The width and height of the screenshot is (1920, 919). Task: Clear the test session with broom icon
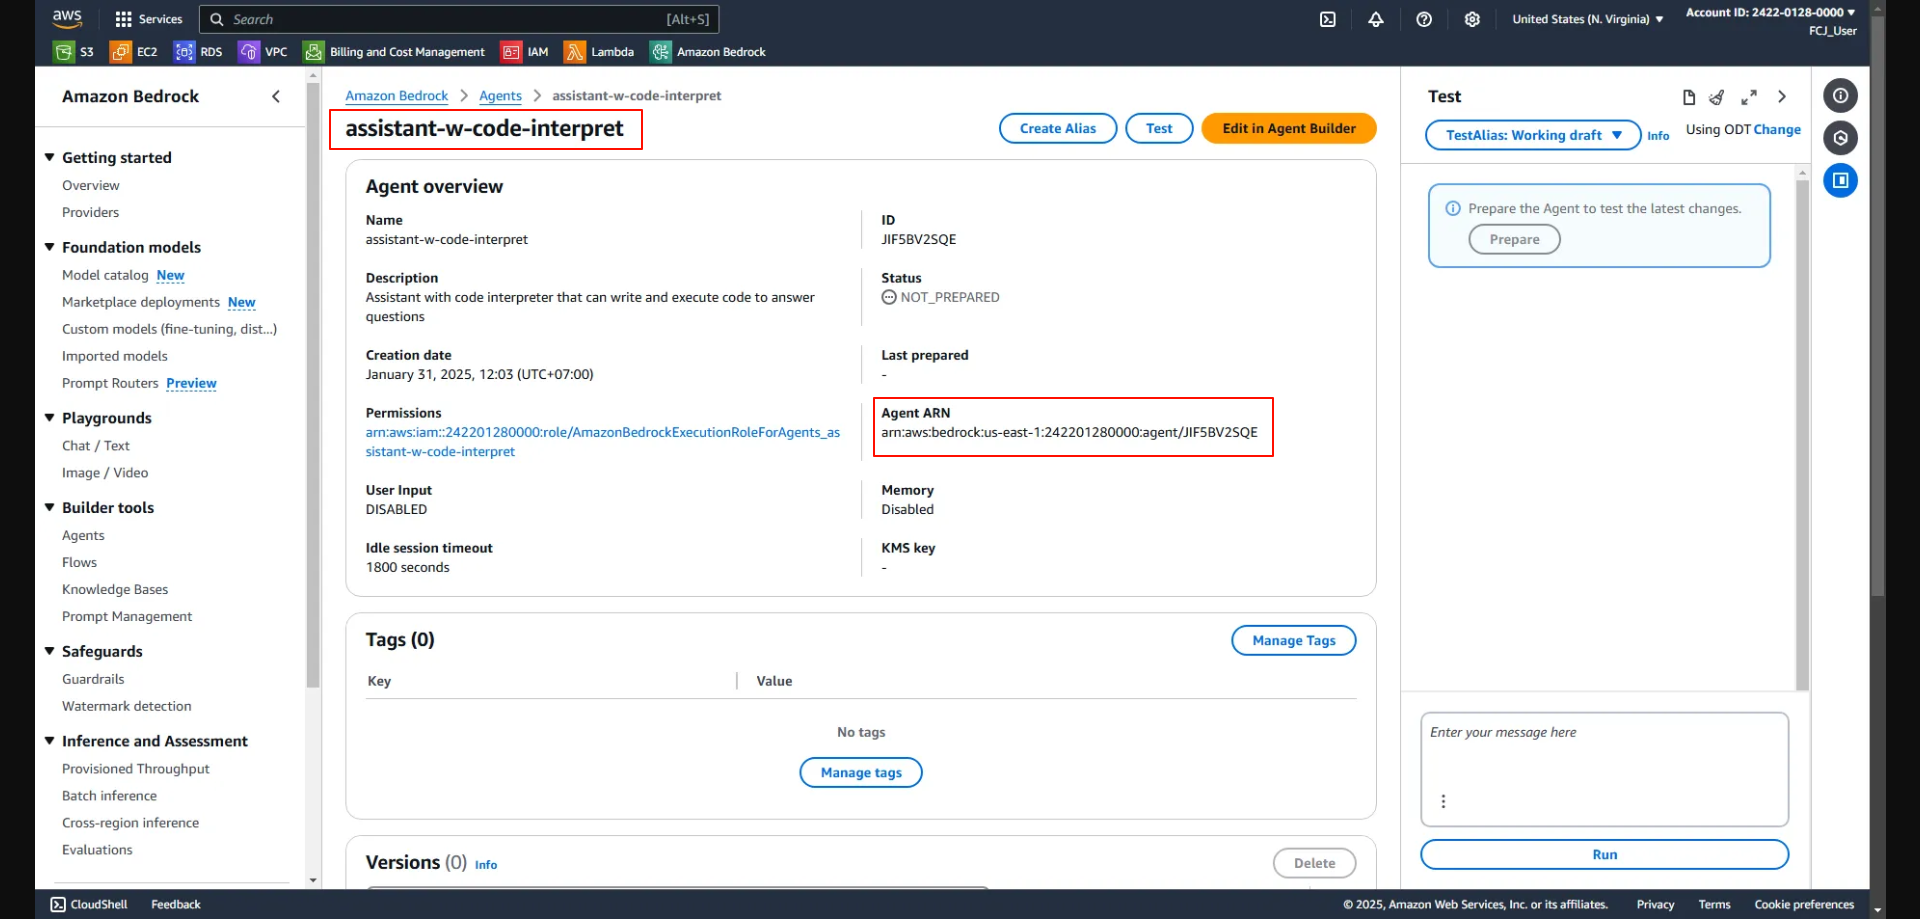(1717, 97)
